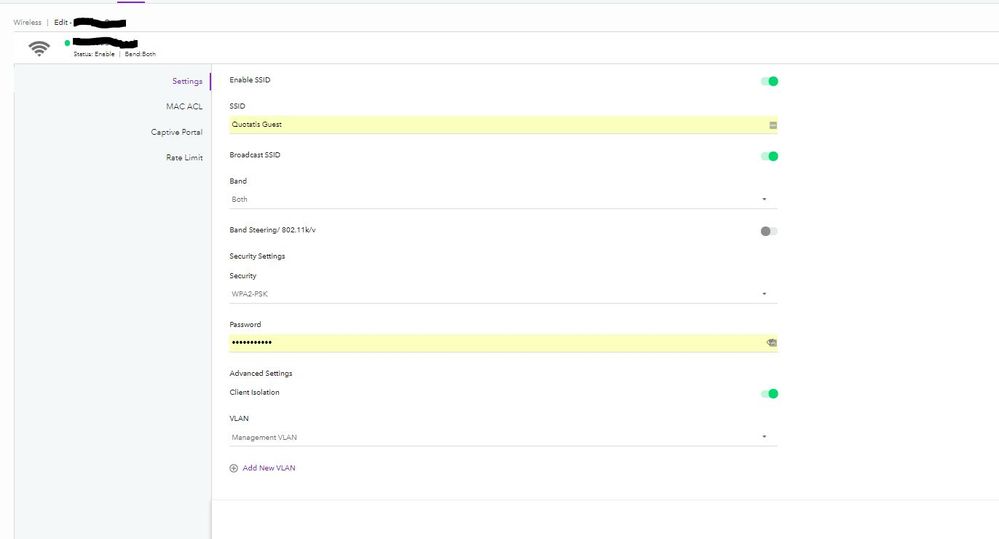Open the Captive Portal tab

click(x=177, y=132)
